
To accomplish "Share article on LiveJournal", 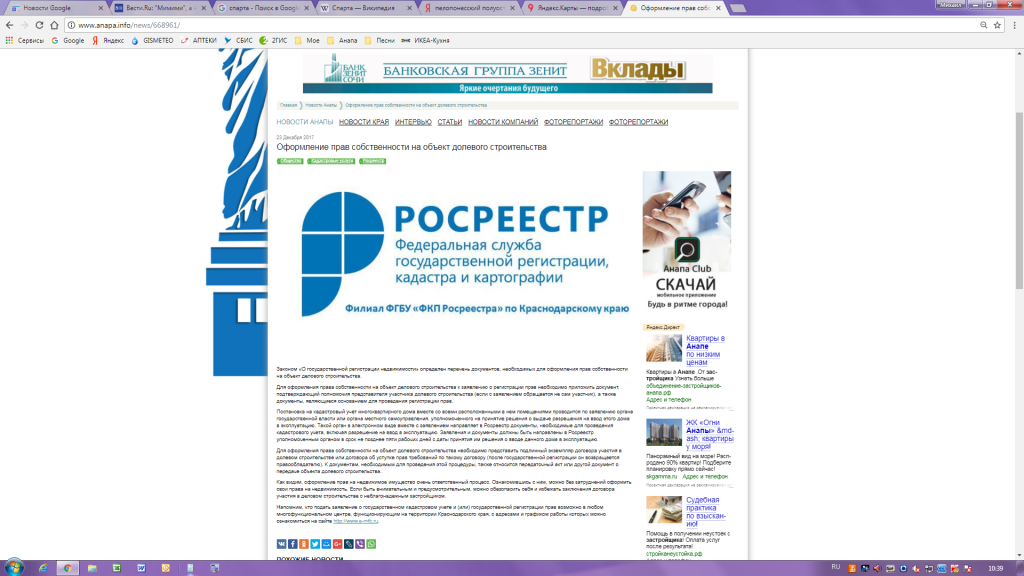I will pyautogui.click(x=349, y=544).
